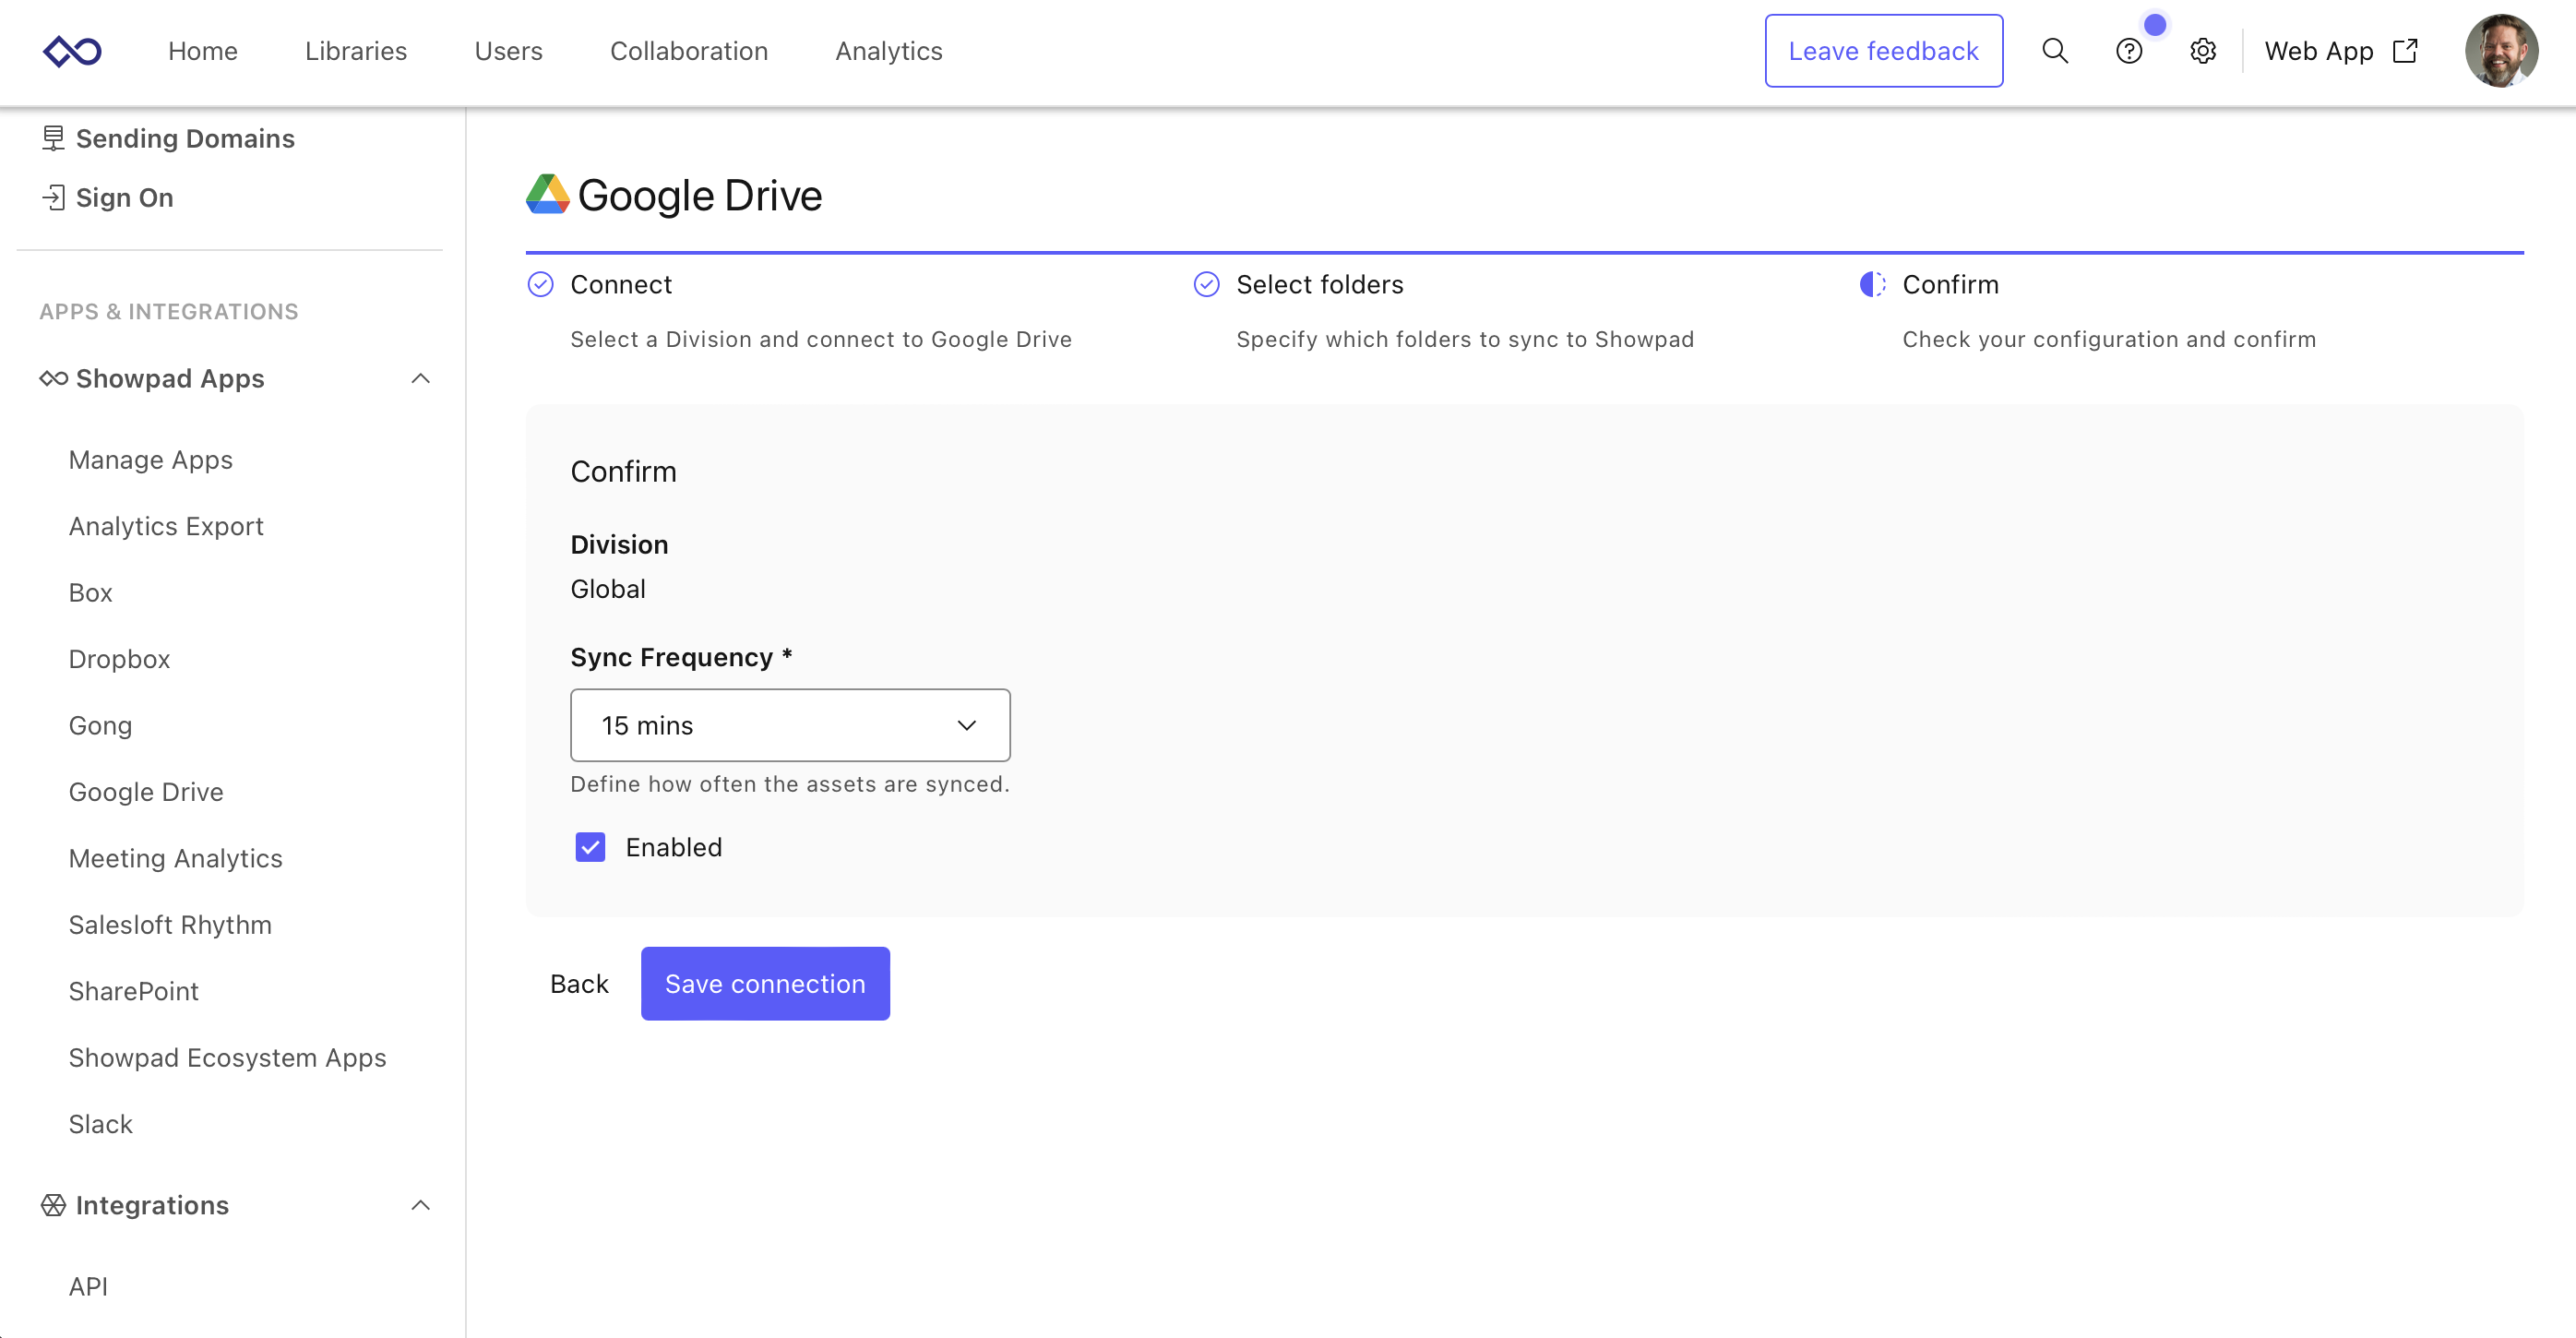Image resolution: width=2576 pixels, height=1338 pixels.
Task: Collapse the Showpad Apps section
Action: click(x=421, y=379)
